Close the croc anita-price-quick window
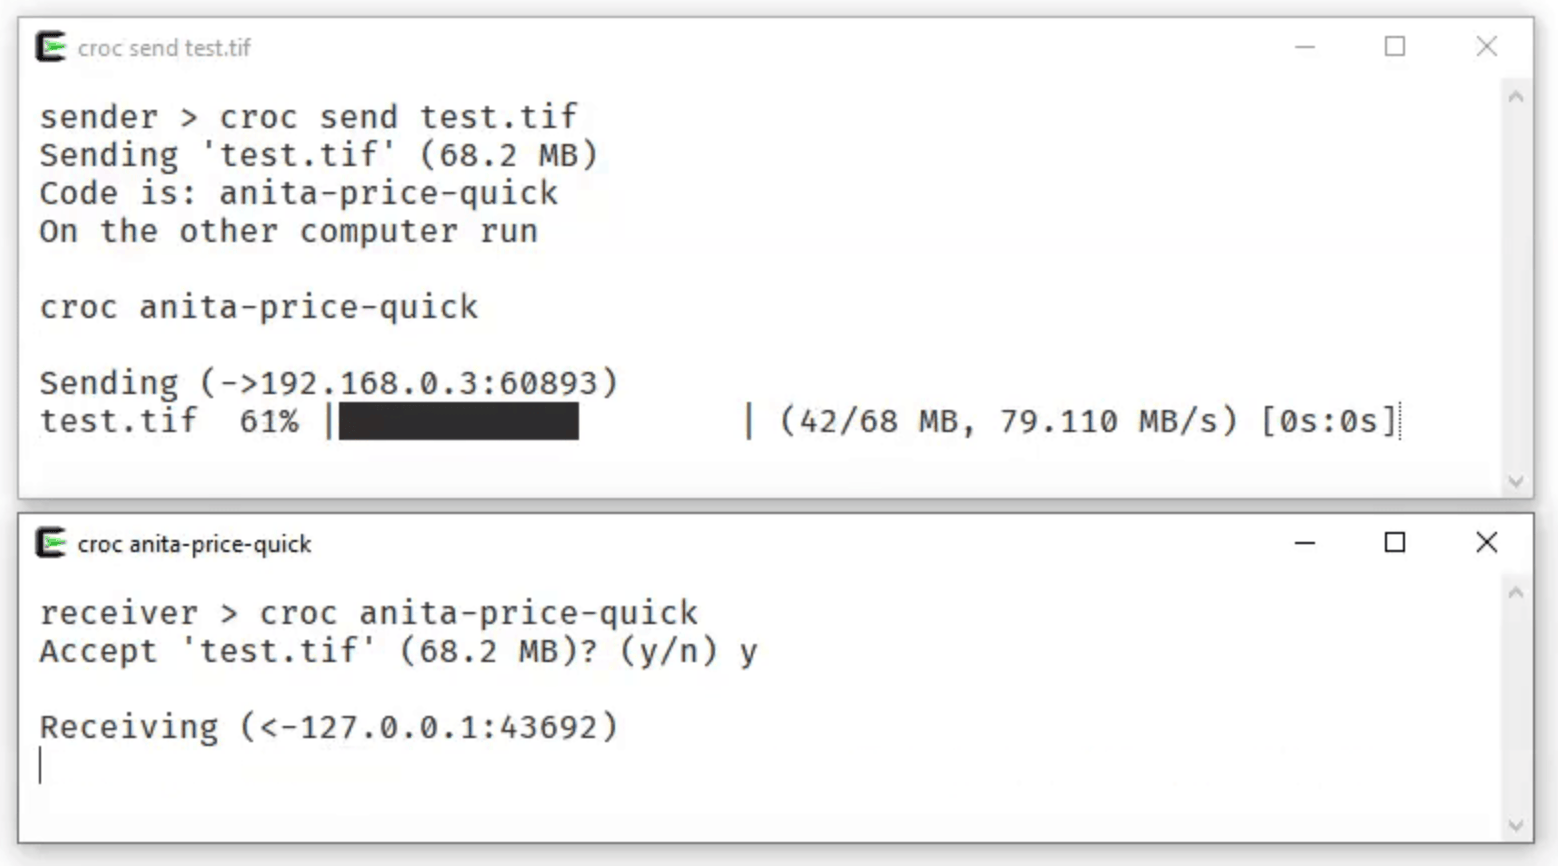The height and width of the screenshot is (866, 1558). [1487, 543]
